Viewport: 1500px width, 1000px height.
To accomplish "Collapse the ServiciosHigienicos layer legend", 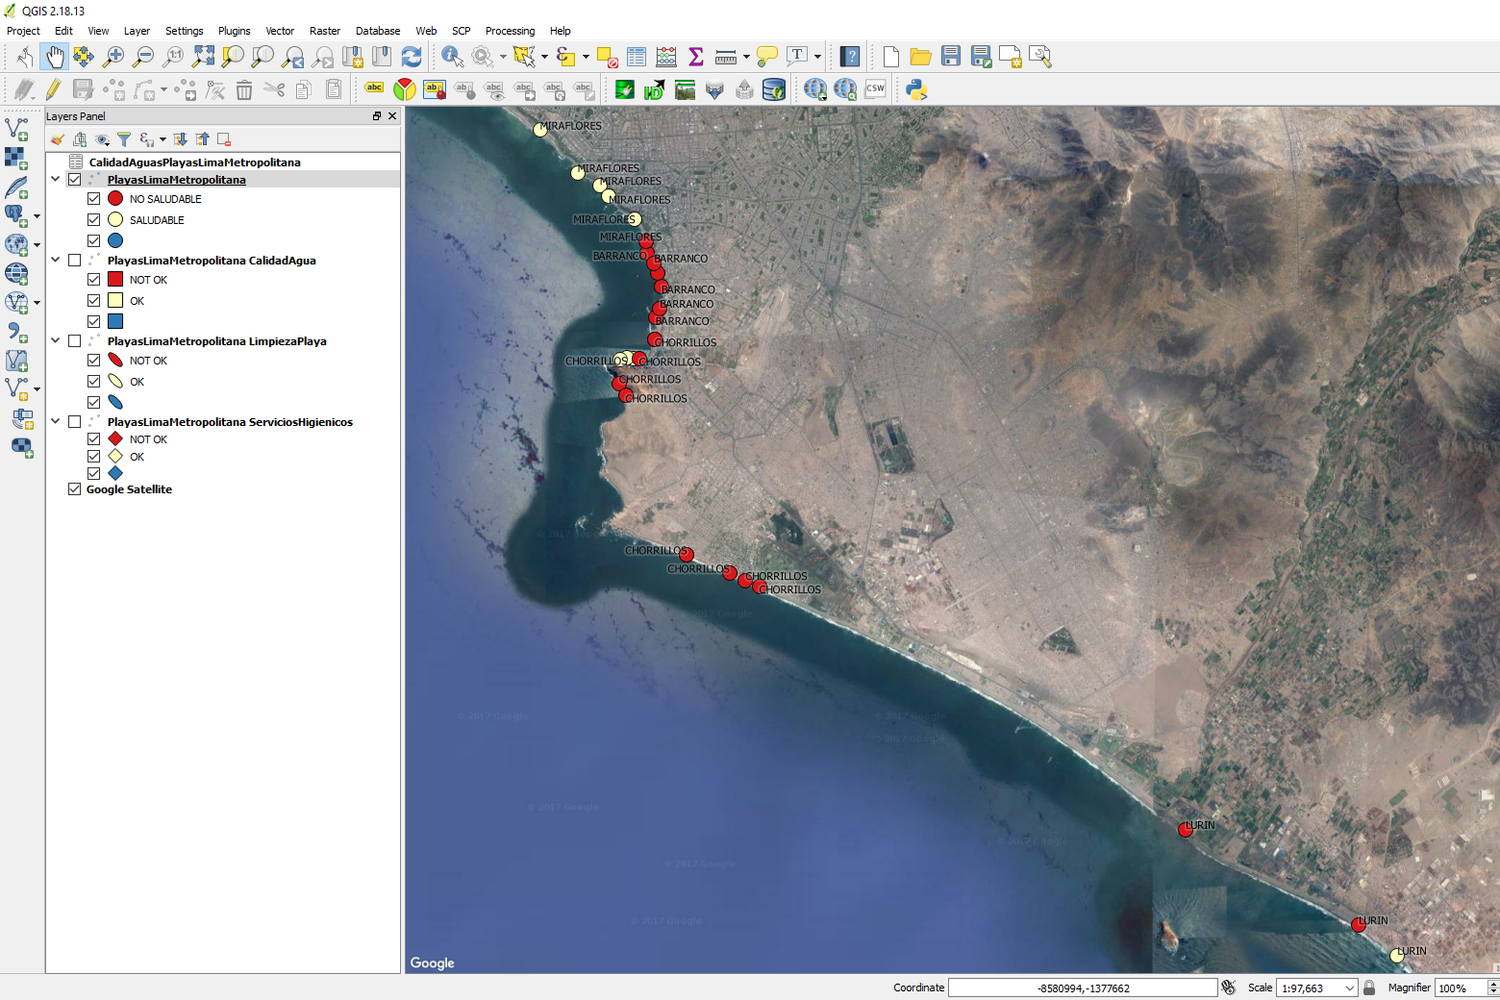I will point(56,422).
